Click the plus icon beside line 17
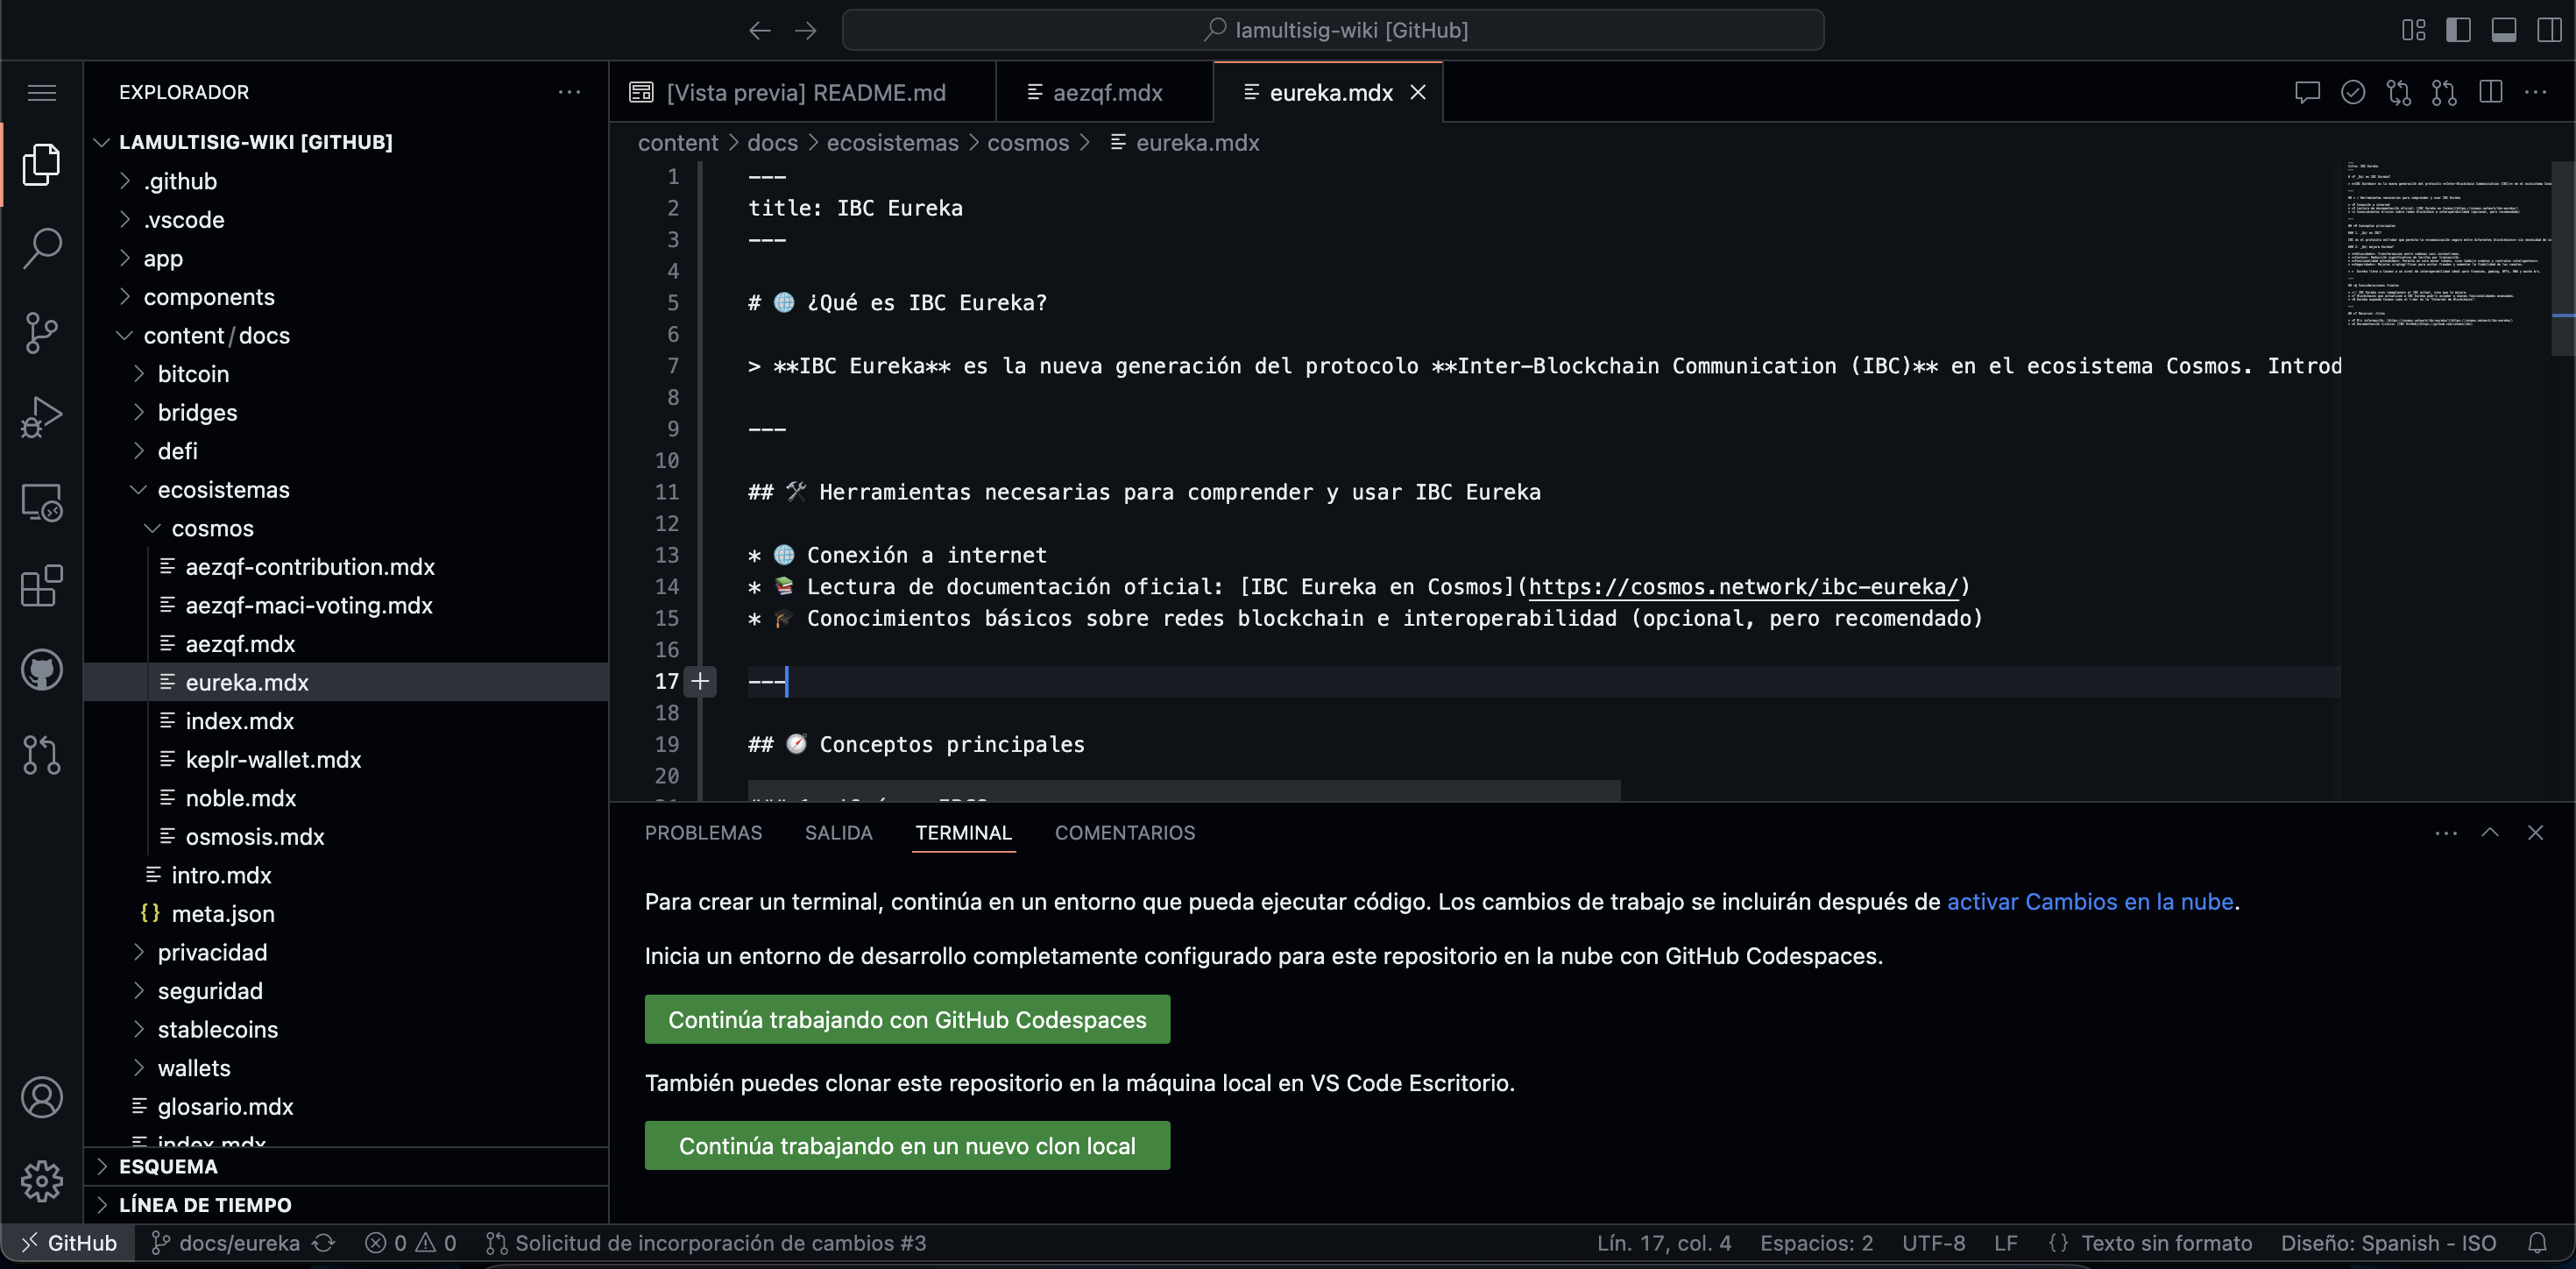Image resolution: width=2576 pixels, height=1269 pixels. click(x=701, y=681)
